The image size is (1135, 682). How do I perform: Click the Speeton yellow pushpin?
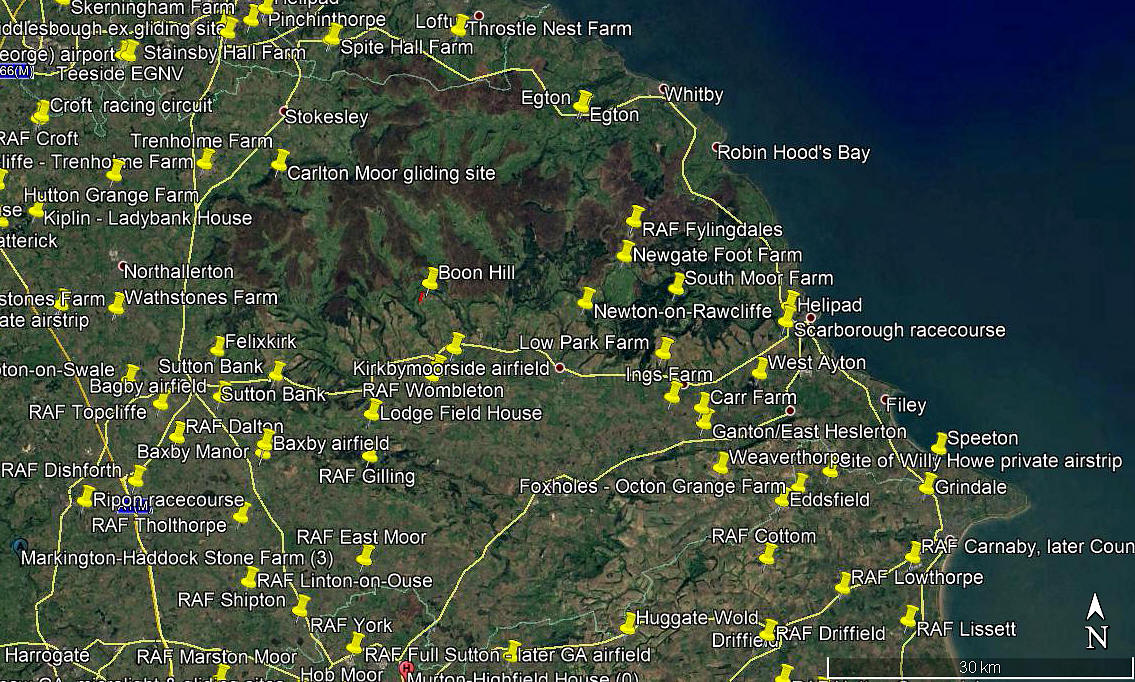click(x=940, y=443)
